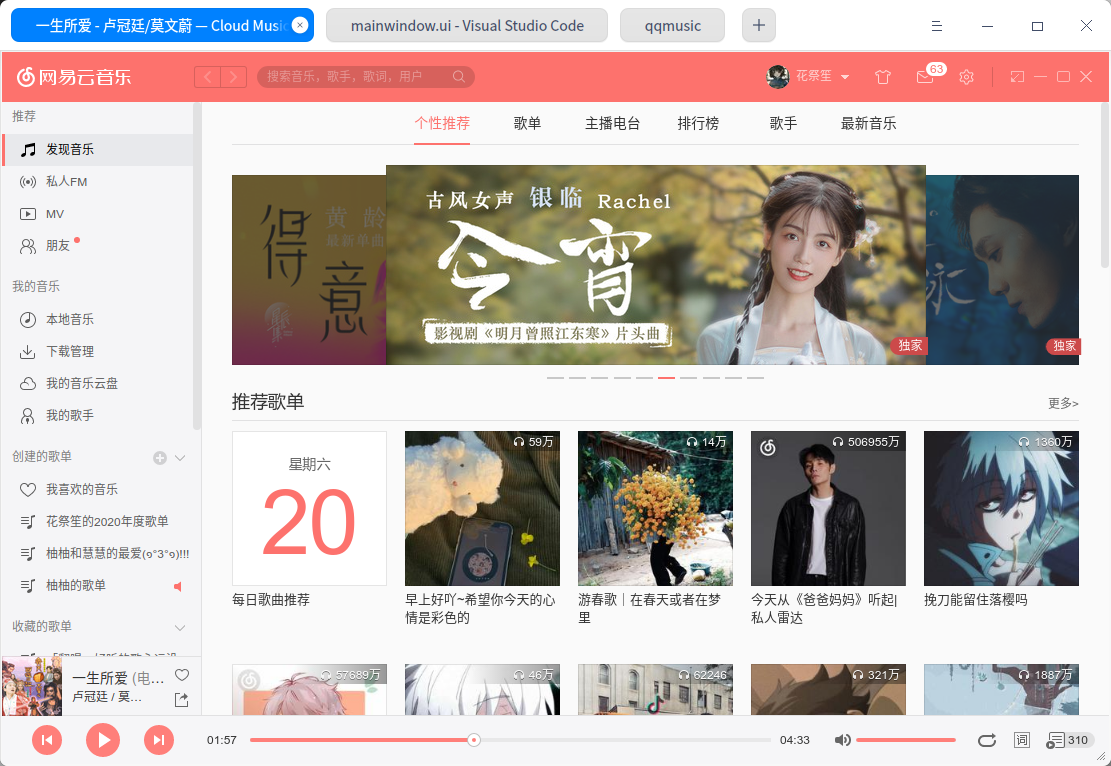Open the skin (shirt) icon
The width and height of the screenshot is (1111, 766).
882,77
